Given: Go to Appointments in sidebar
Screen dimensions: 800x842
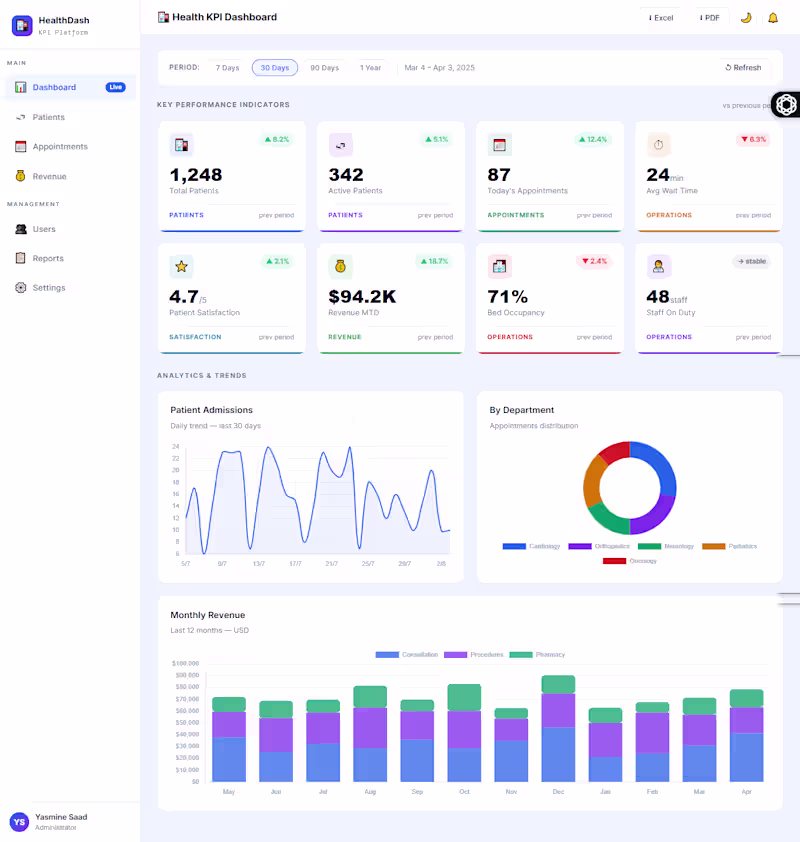Looking at the screenshot, I should (70, 147).
